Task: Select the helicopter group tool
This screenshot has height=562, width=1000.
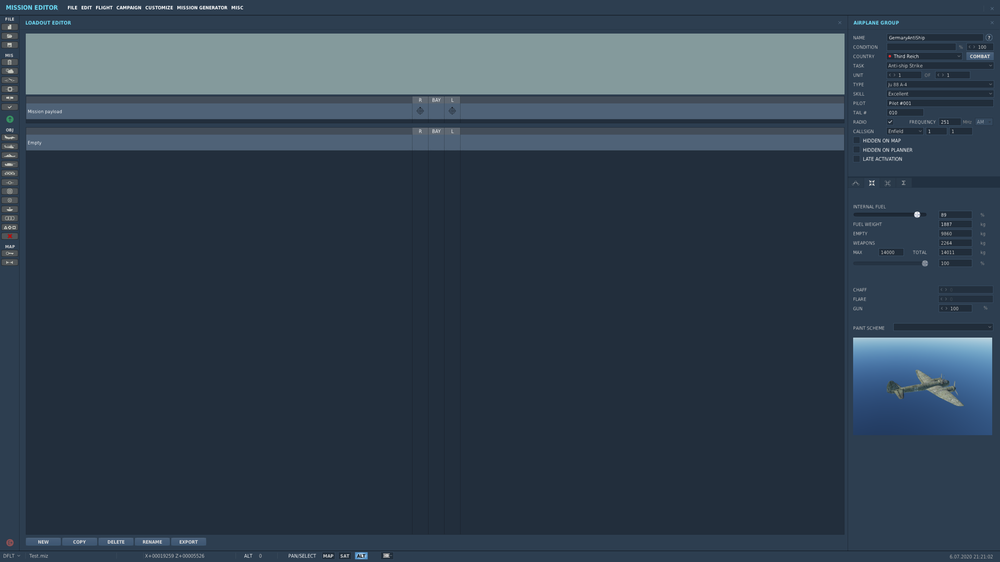Action: tap(10, 146)
